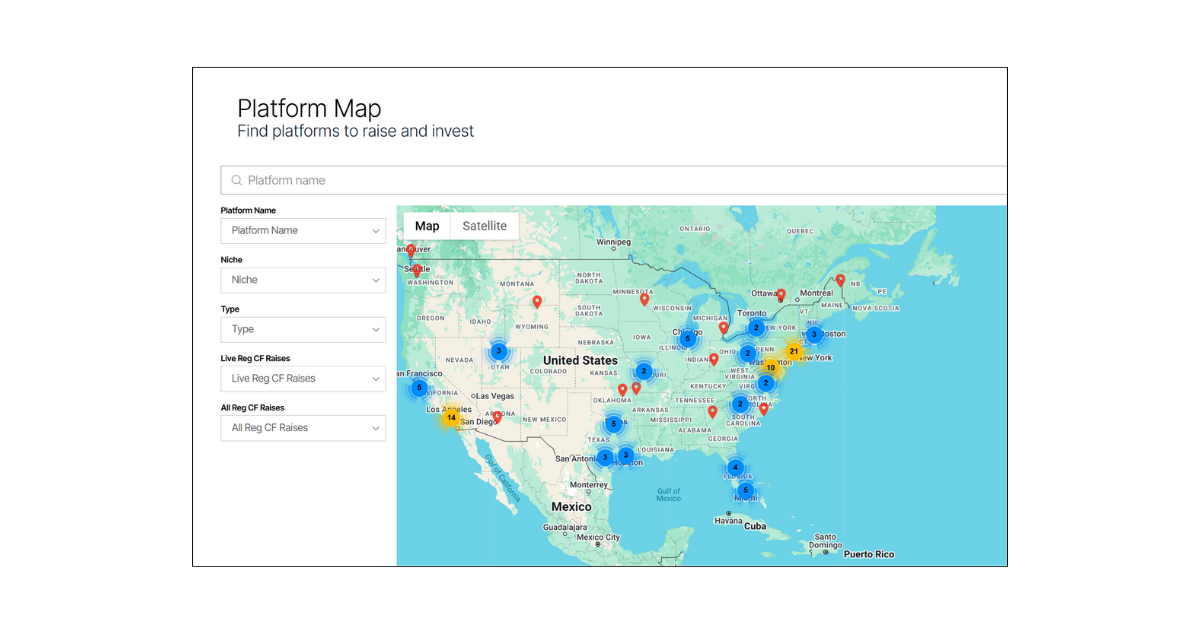Click the blue cluster of 3 at Houston
The height and width of the screenshot is (630, 1200).
click(x=626, y=455)
